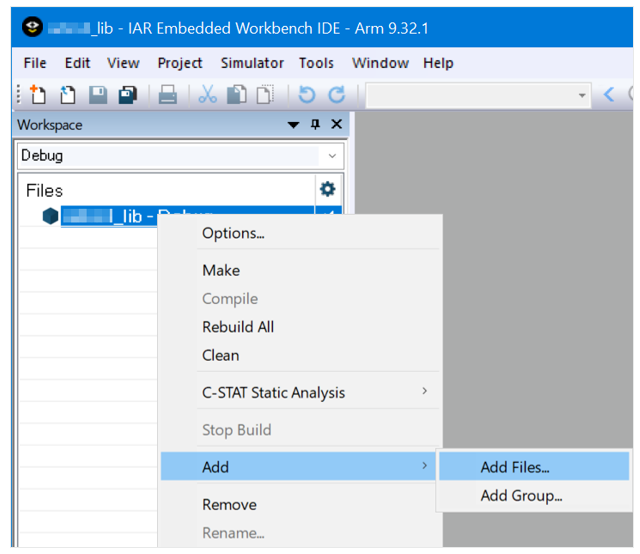
Task: Open the Workspace panel position dropdown arrow
Action: [293, 125]
